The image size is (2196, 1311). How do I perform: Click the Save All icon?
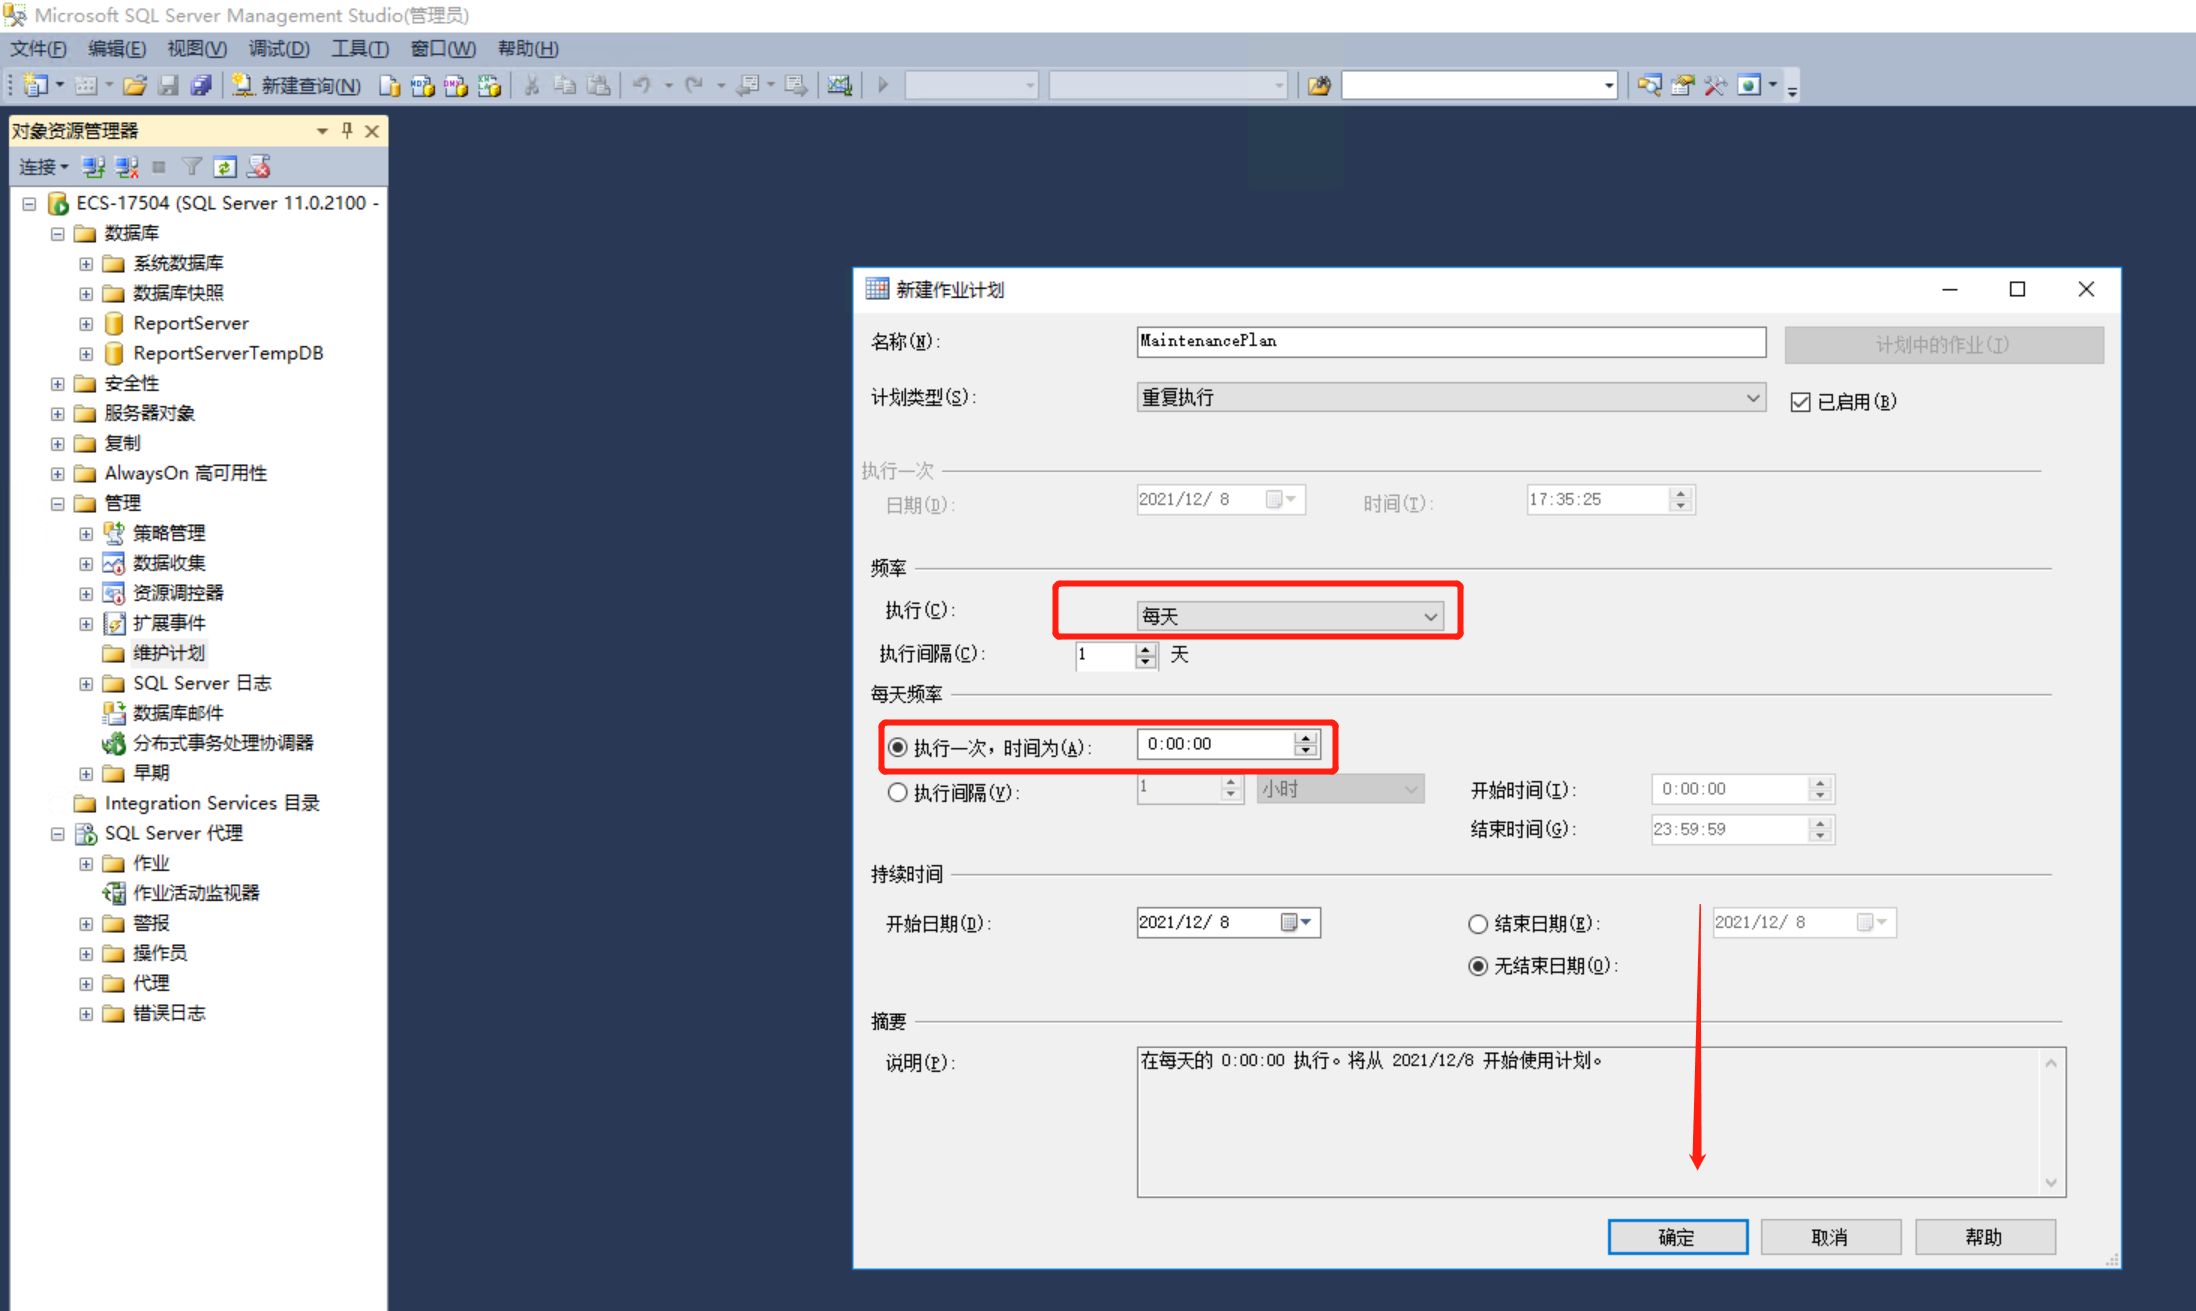tap(201, 85)
